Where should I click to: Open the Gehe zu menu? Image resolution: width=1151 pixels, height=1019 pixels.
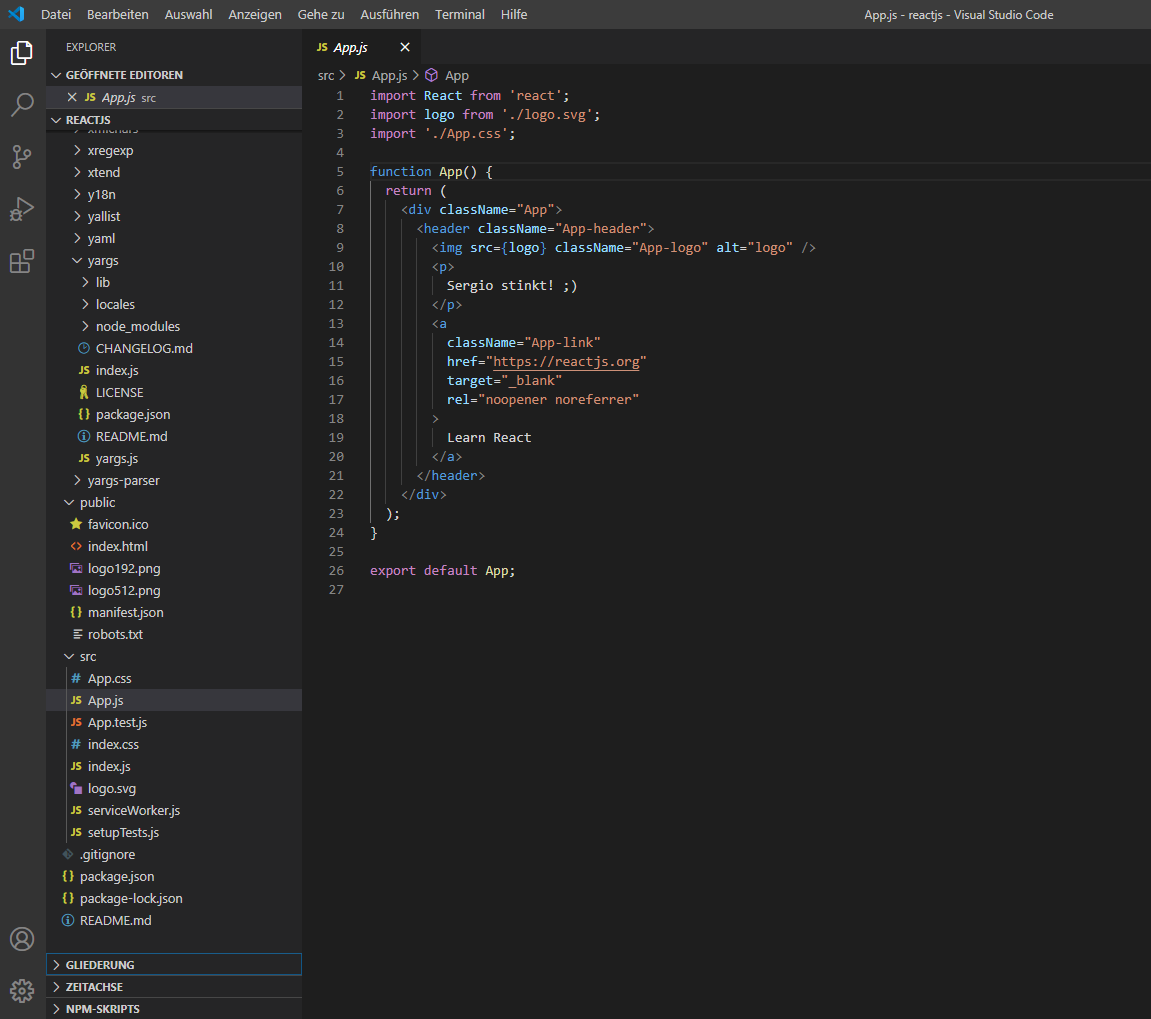[x=321, y=14]
